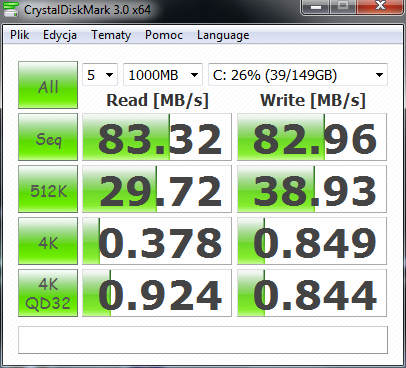
Task: Click the CrystalDiskMark app icon in title bar
Action: point(11,9)
